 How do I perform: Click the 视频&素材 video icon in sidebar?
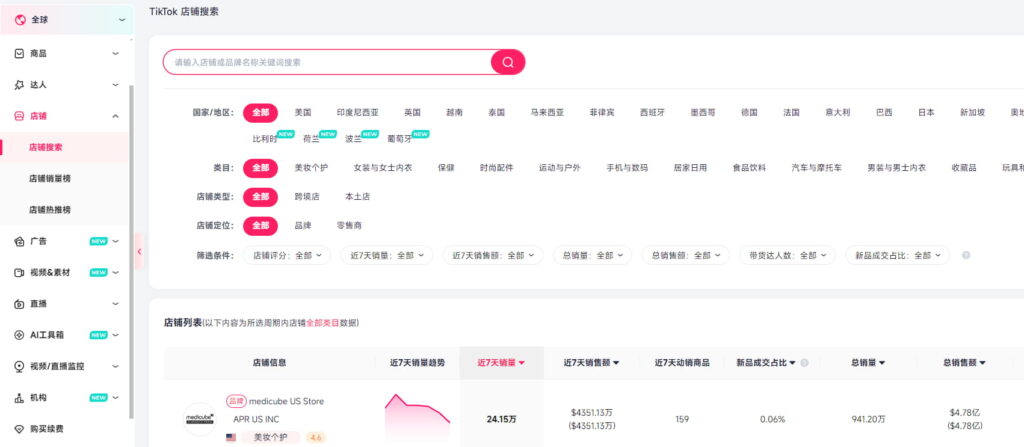pyautogui.click(x=19, y=273)
